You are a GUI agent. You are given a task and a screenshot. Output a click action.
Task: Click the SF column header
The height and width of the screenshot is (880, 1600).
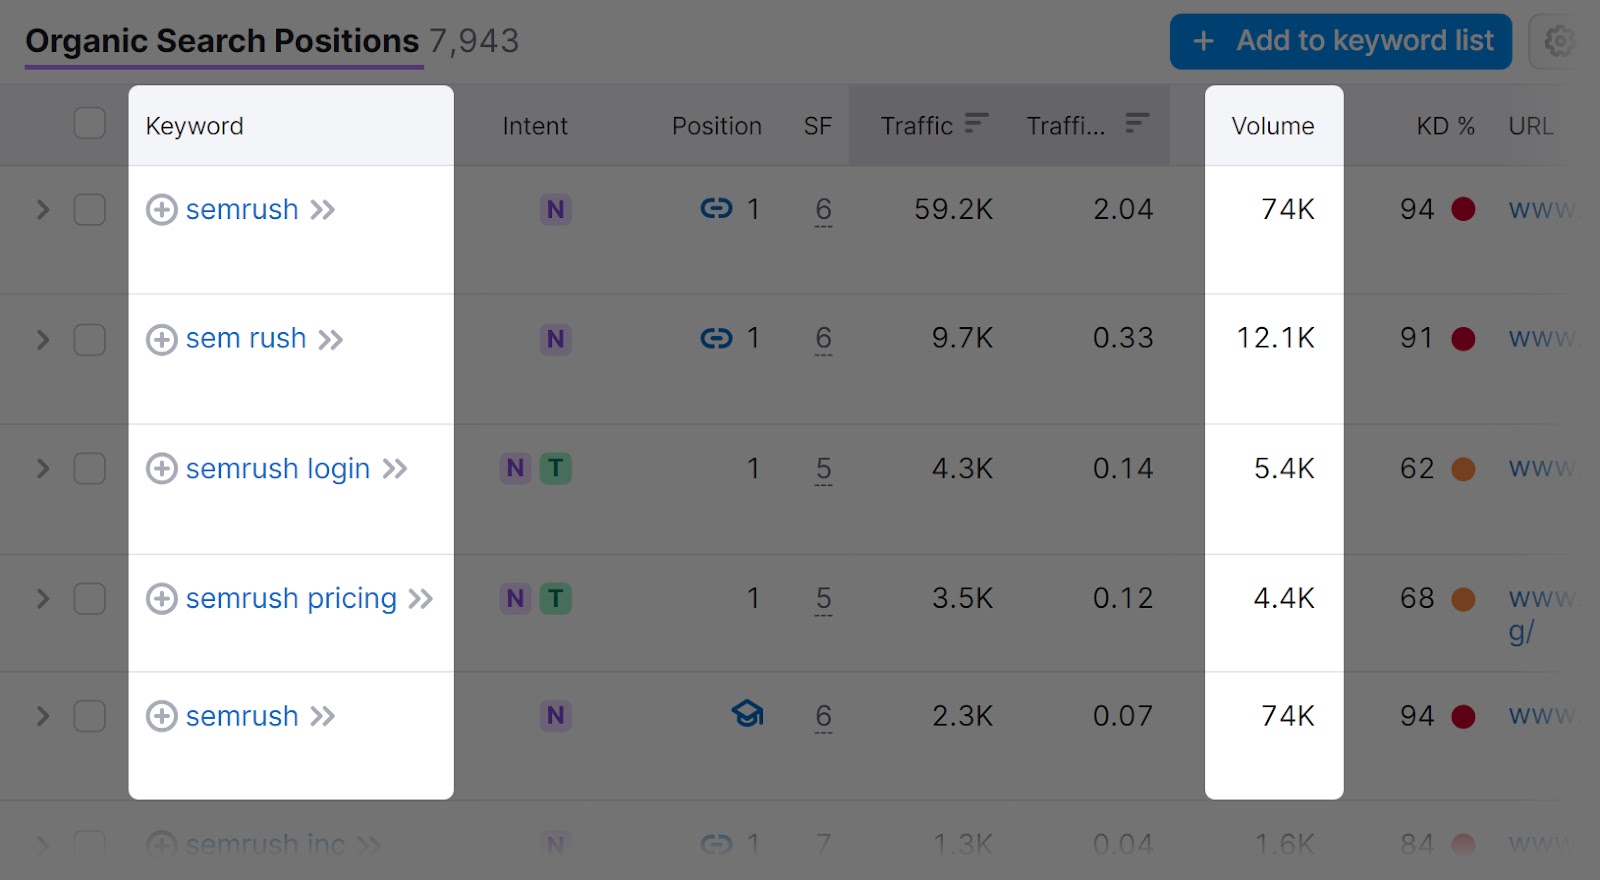818,126
